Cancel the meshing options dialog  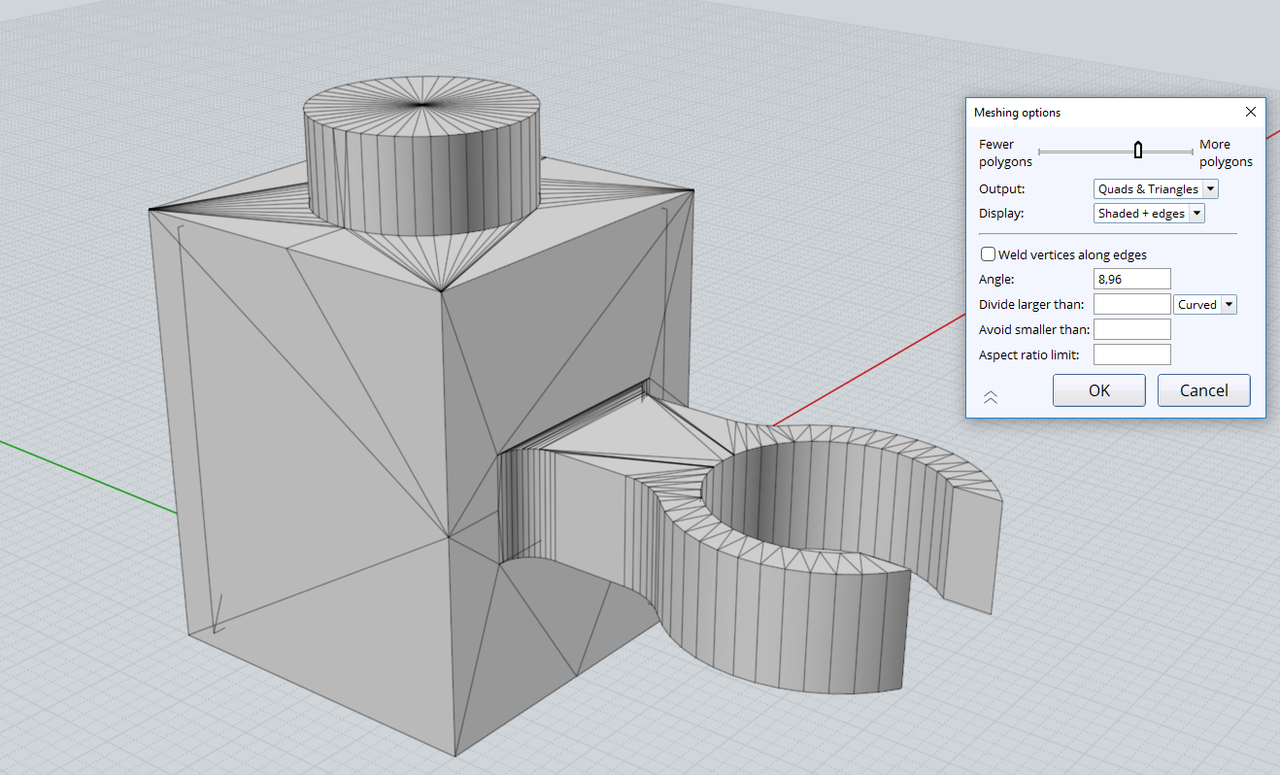pos(1204,390)
